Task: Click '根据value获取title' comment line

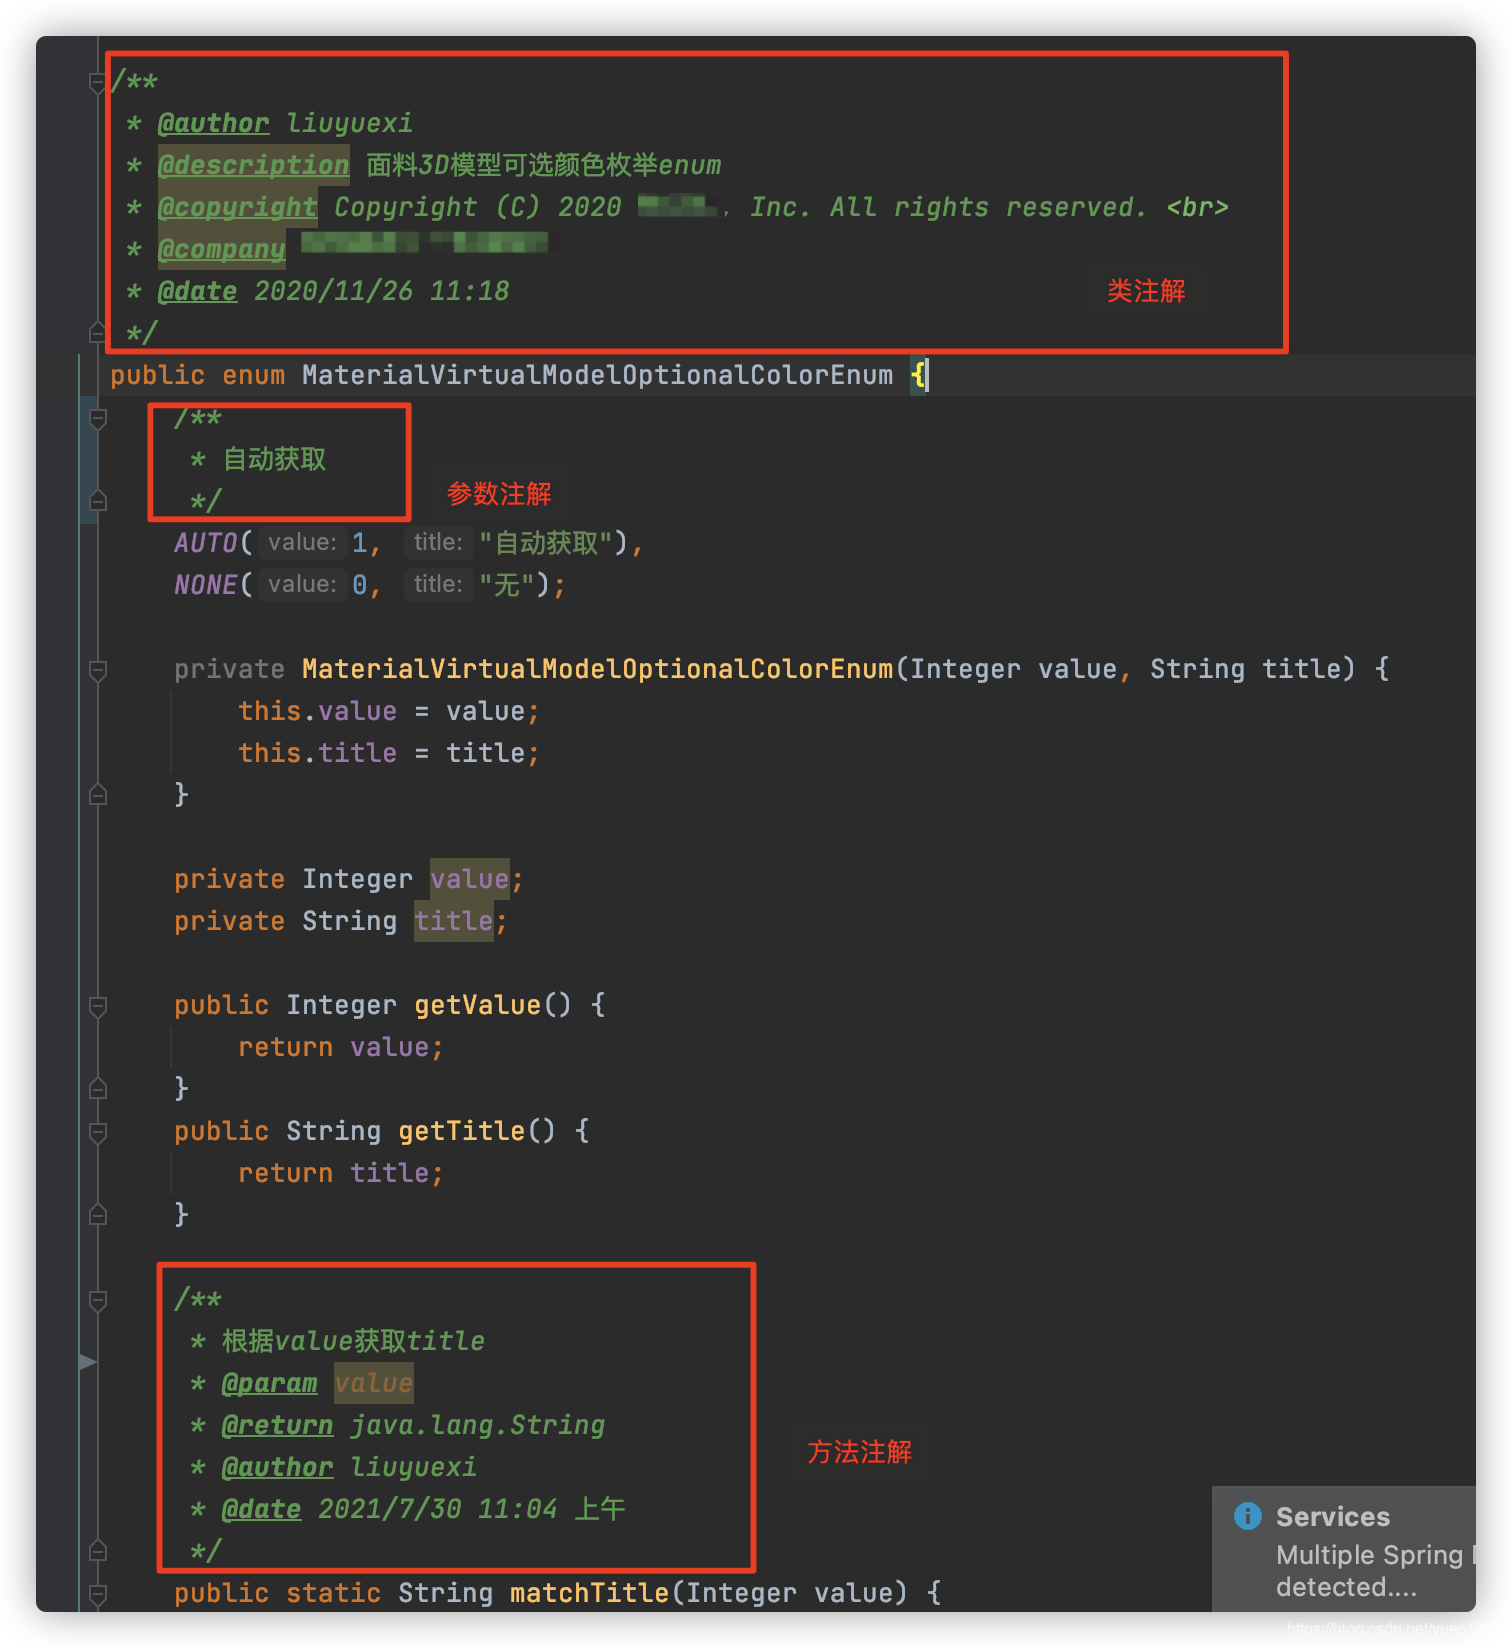Action: point(354,1341)
